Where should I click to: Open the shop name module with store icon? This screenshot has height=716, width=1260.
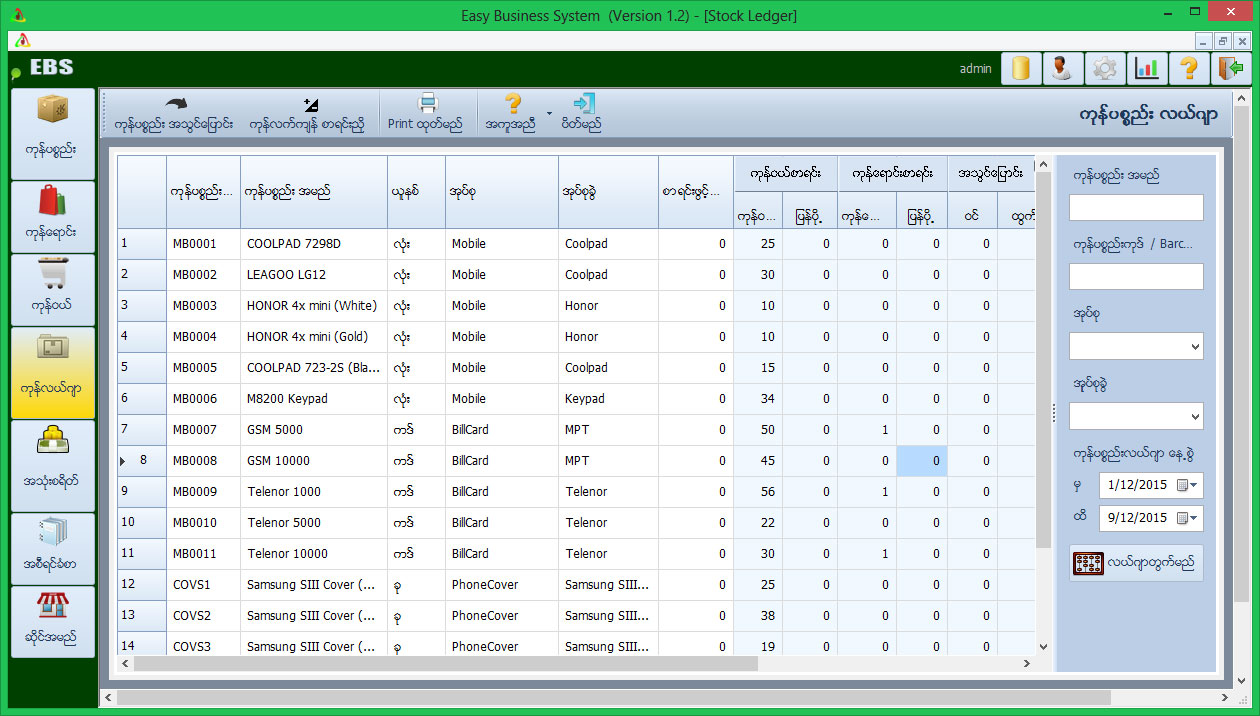53,621
